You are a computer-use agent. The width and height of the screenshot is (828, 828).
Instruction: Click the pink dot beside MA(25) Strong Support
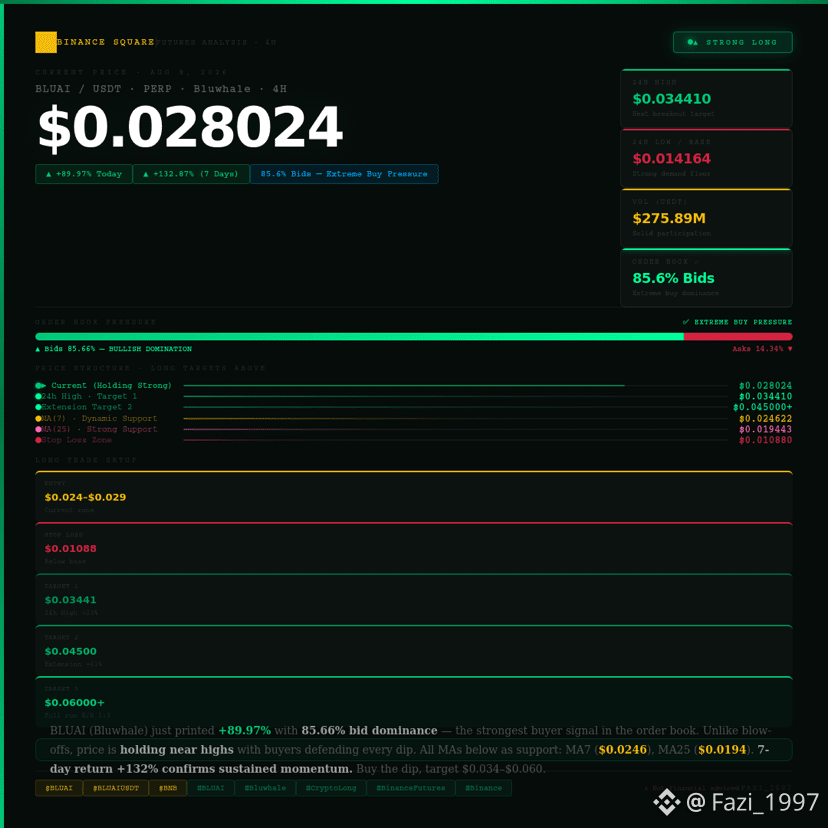coord(38,429)
